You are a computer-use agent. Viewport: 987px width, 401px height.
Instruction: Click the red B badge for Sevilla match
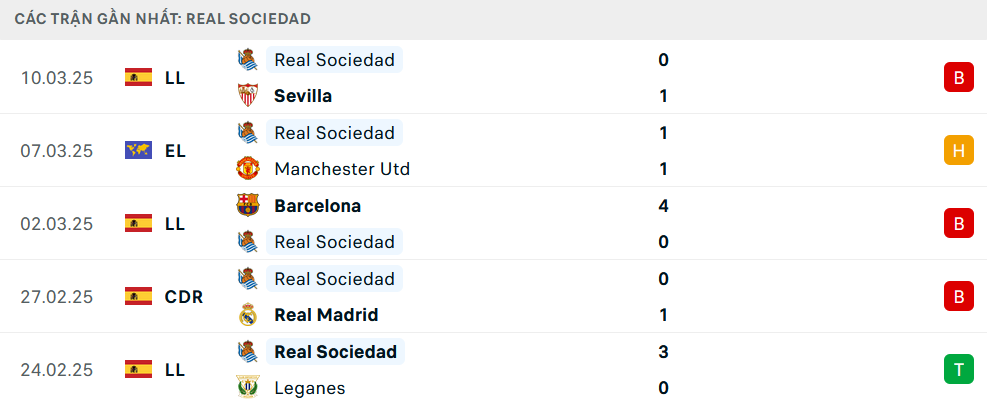click(x=958, y=78)
